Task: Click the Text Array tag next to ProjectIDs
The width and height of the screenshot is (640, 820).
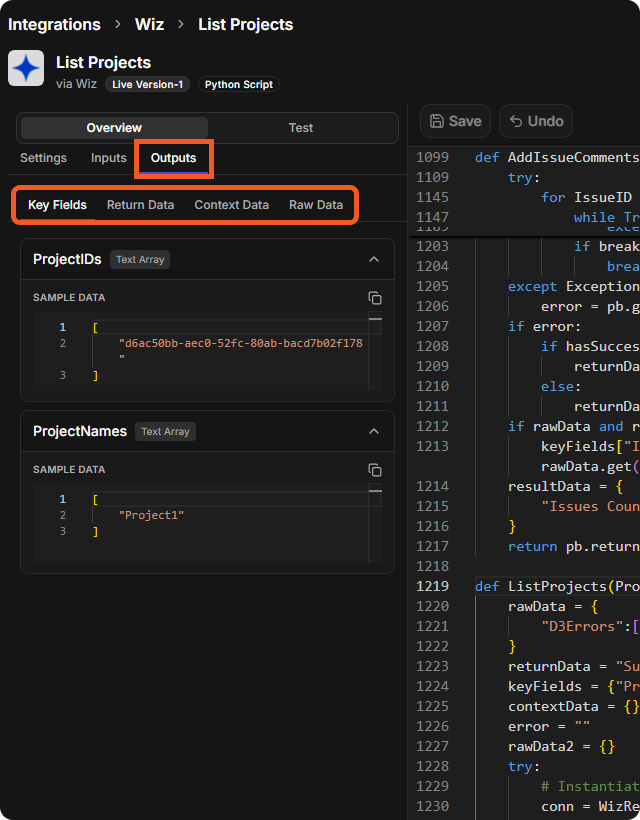Action: 140,259
